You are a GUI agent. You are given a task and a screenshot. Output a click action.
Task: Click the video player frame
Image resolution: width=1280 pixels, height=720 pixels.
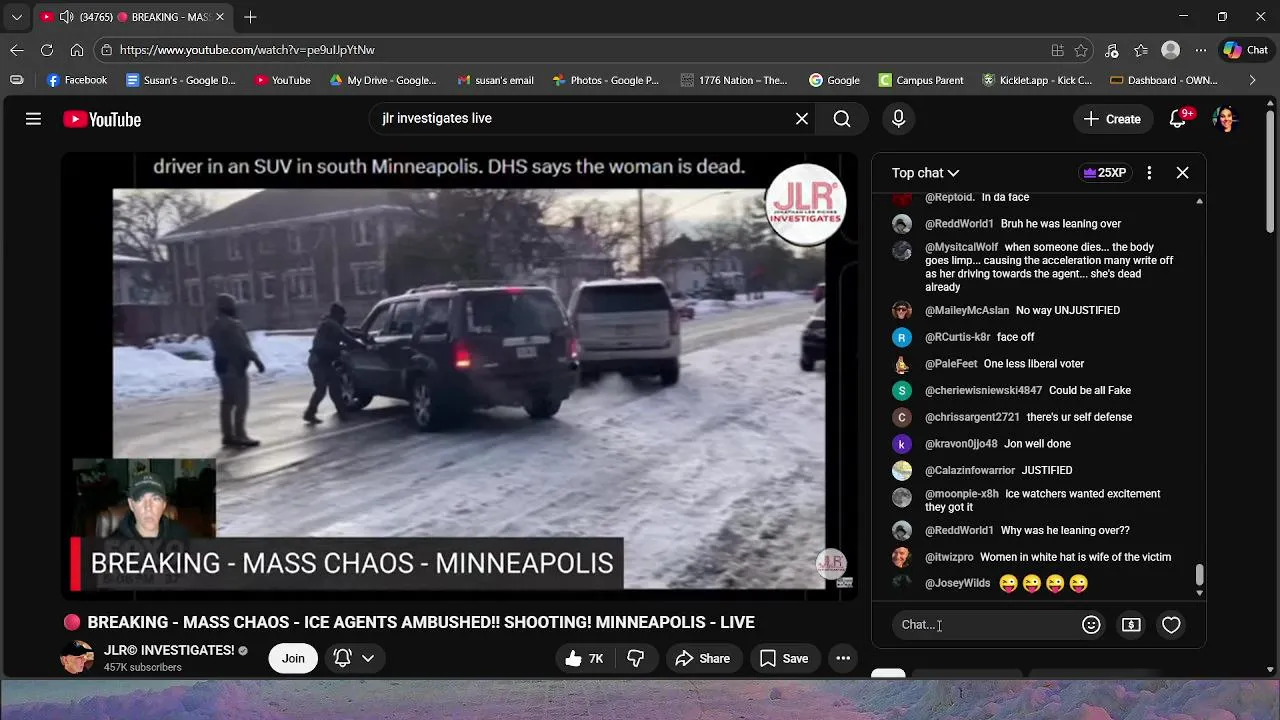(459, 377)
